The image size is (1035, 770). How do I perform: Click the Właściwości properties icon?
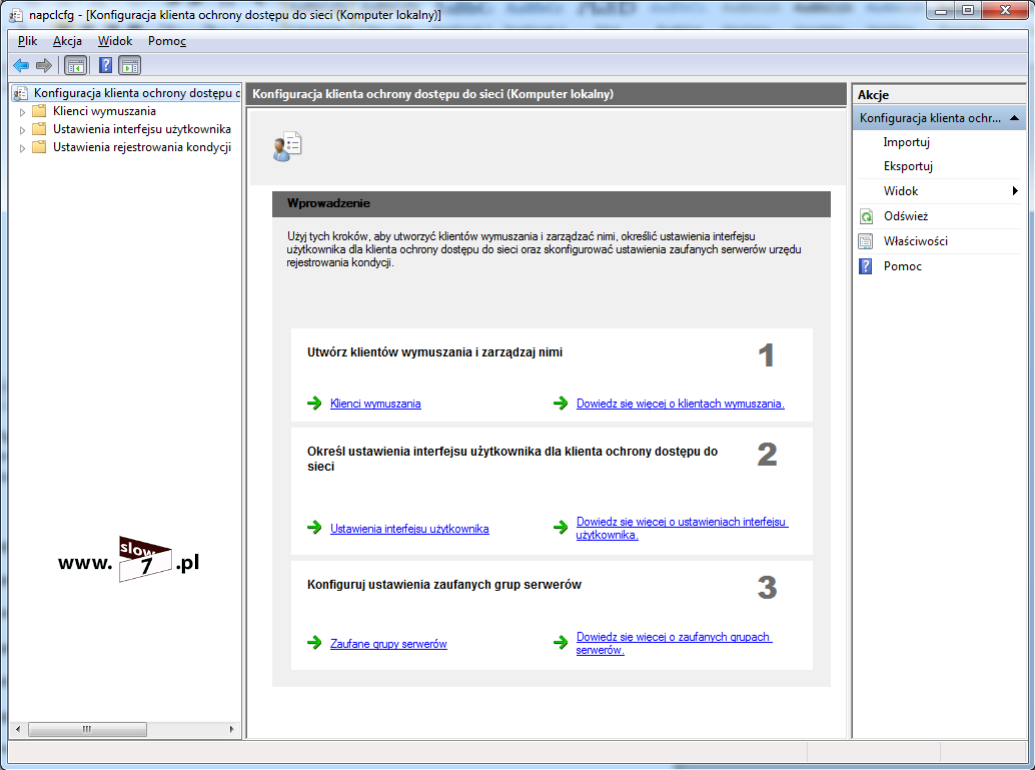pyautogui.click(x=865, y=241)
